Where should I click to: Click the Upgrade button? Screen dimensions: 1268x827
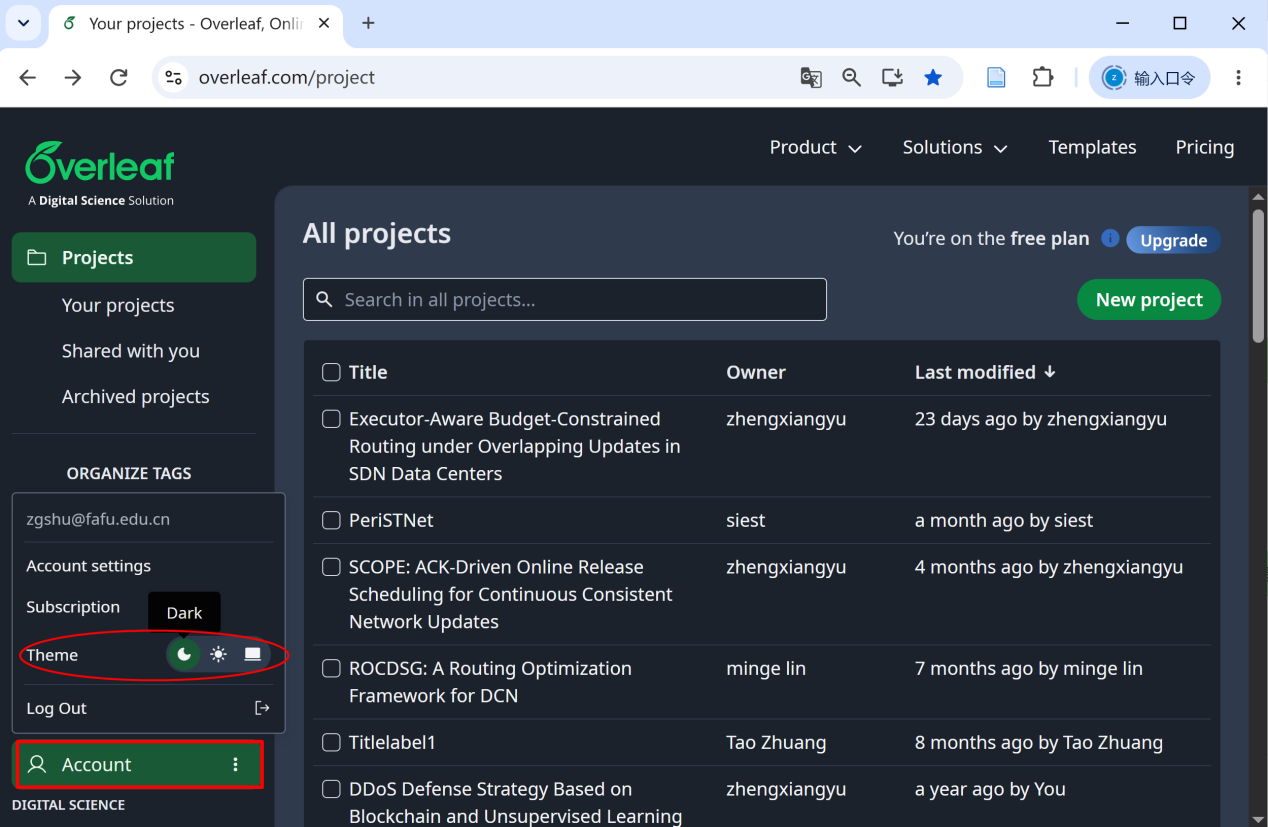tap(1173, 240)
